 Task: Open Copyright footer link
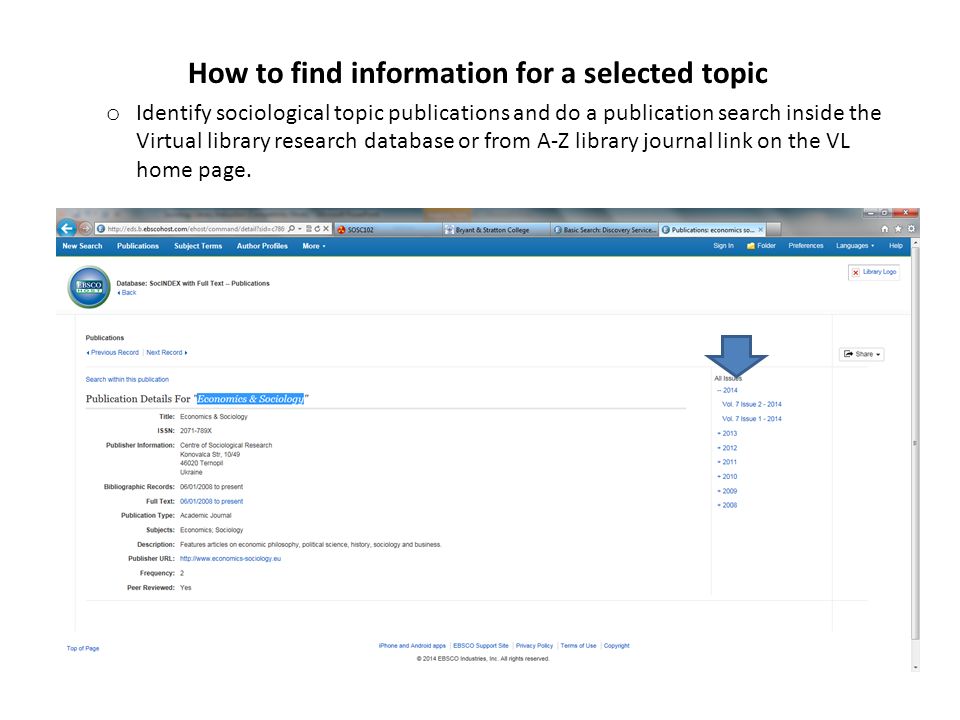pos(617,646)
